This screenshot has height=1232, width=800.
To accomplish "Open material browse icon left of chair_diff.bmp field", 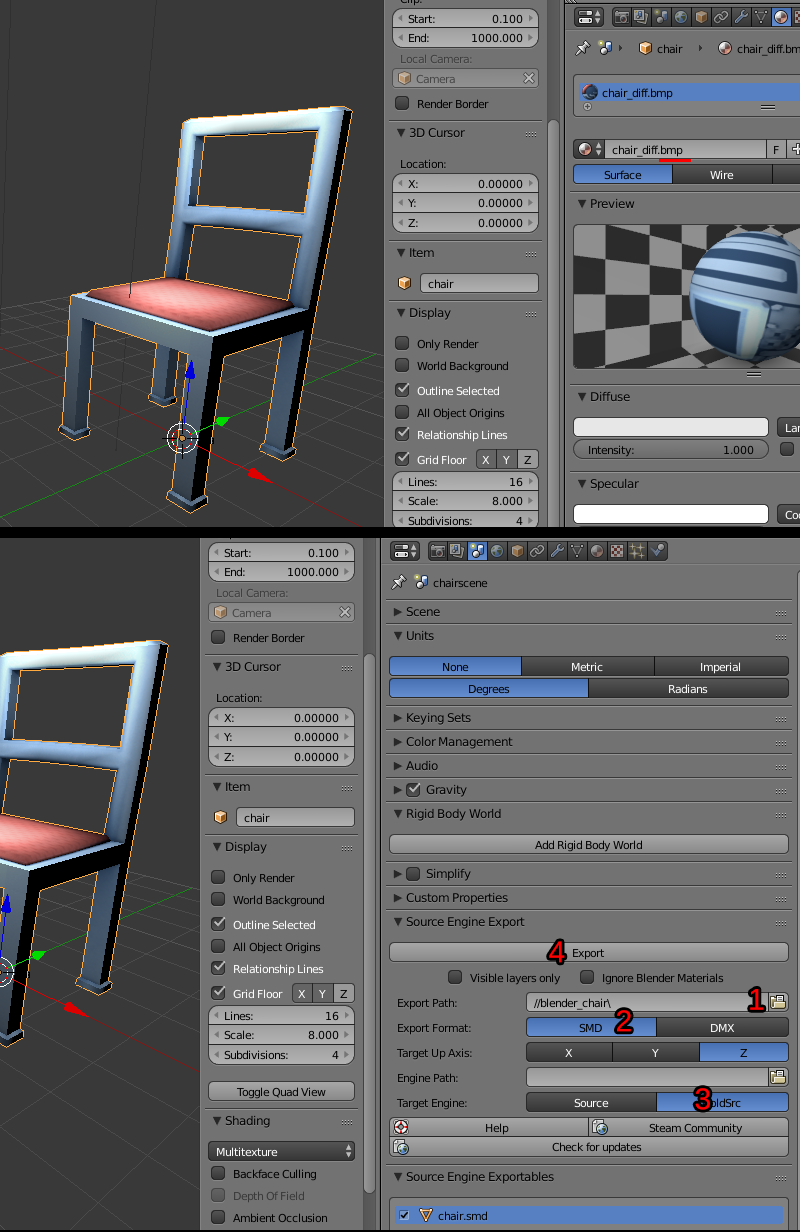I will 588,149.
